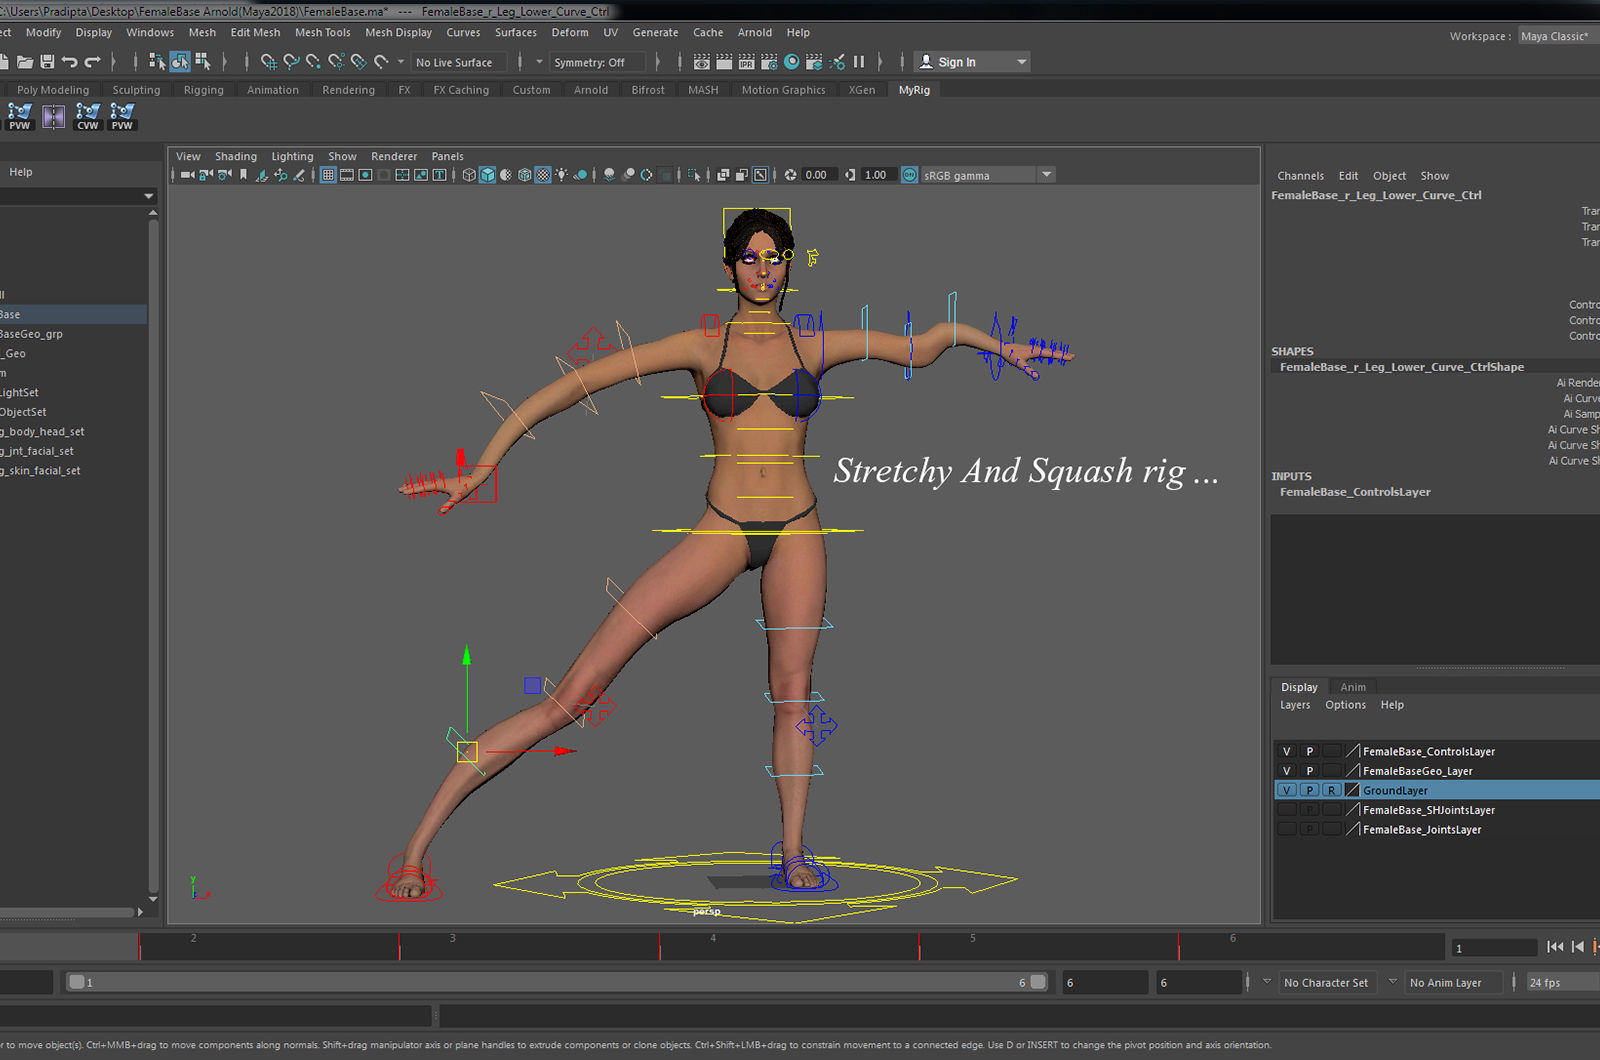Viewport: 1600px width, 1060px height.
Task: Click the FemaleBase_SHJointsLayer color swatch
Action: 1353,810
